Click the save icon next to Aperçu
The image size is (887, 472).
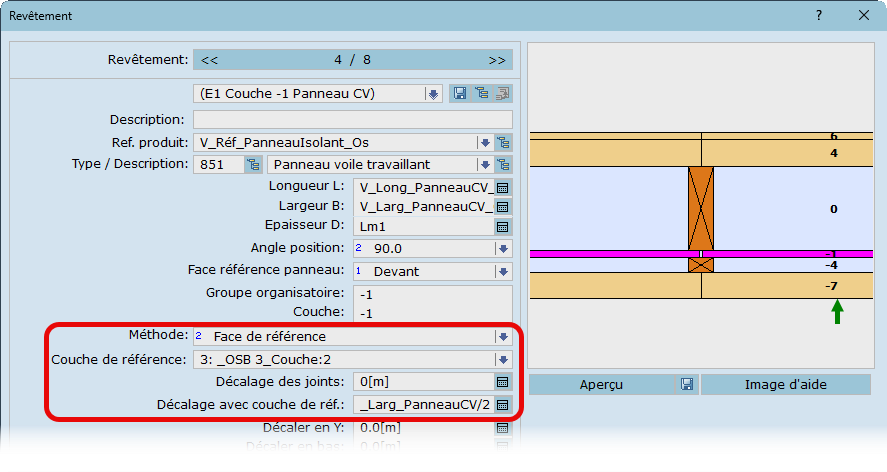tap(687, 384)
